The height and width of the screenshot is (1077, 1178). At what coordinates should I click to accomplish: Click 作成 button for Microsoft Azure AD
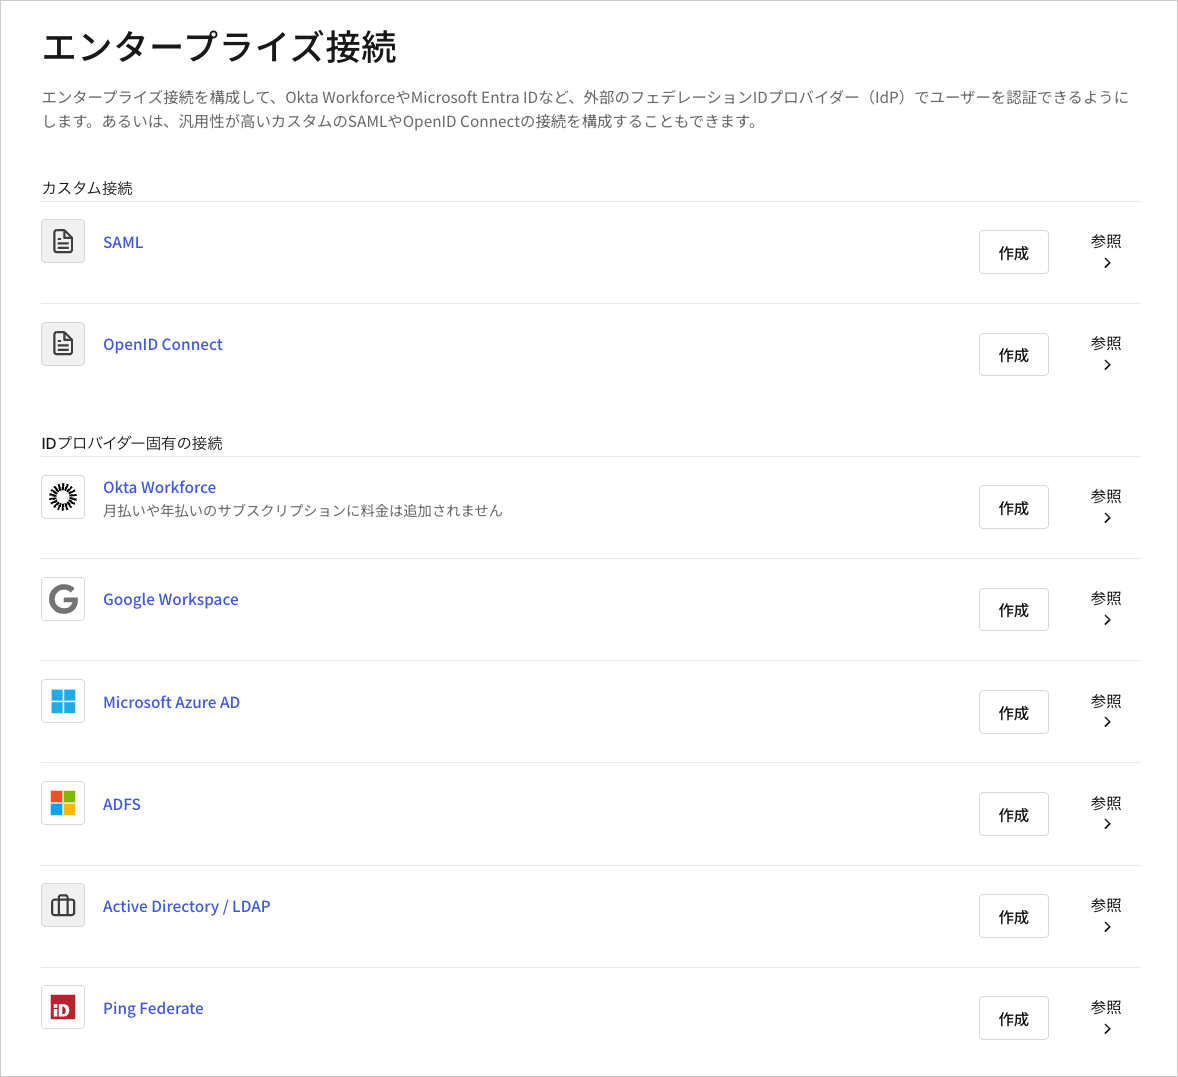pyautogui.click(x=1013, y=712)
